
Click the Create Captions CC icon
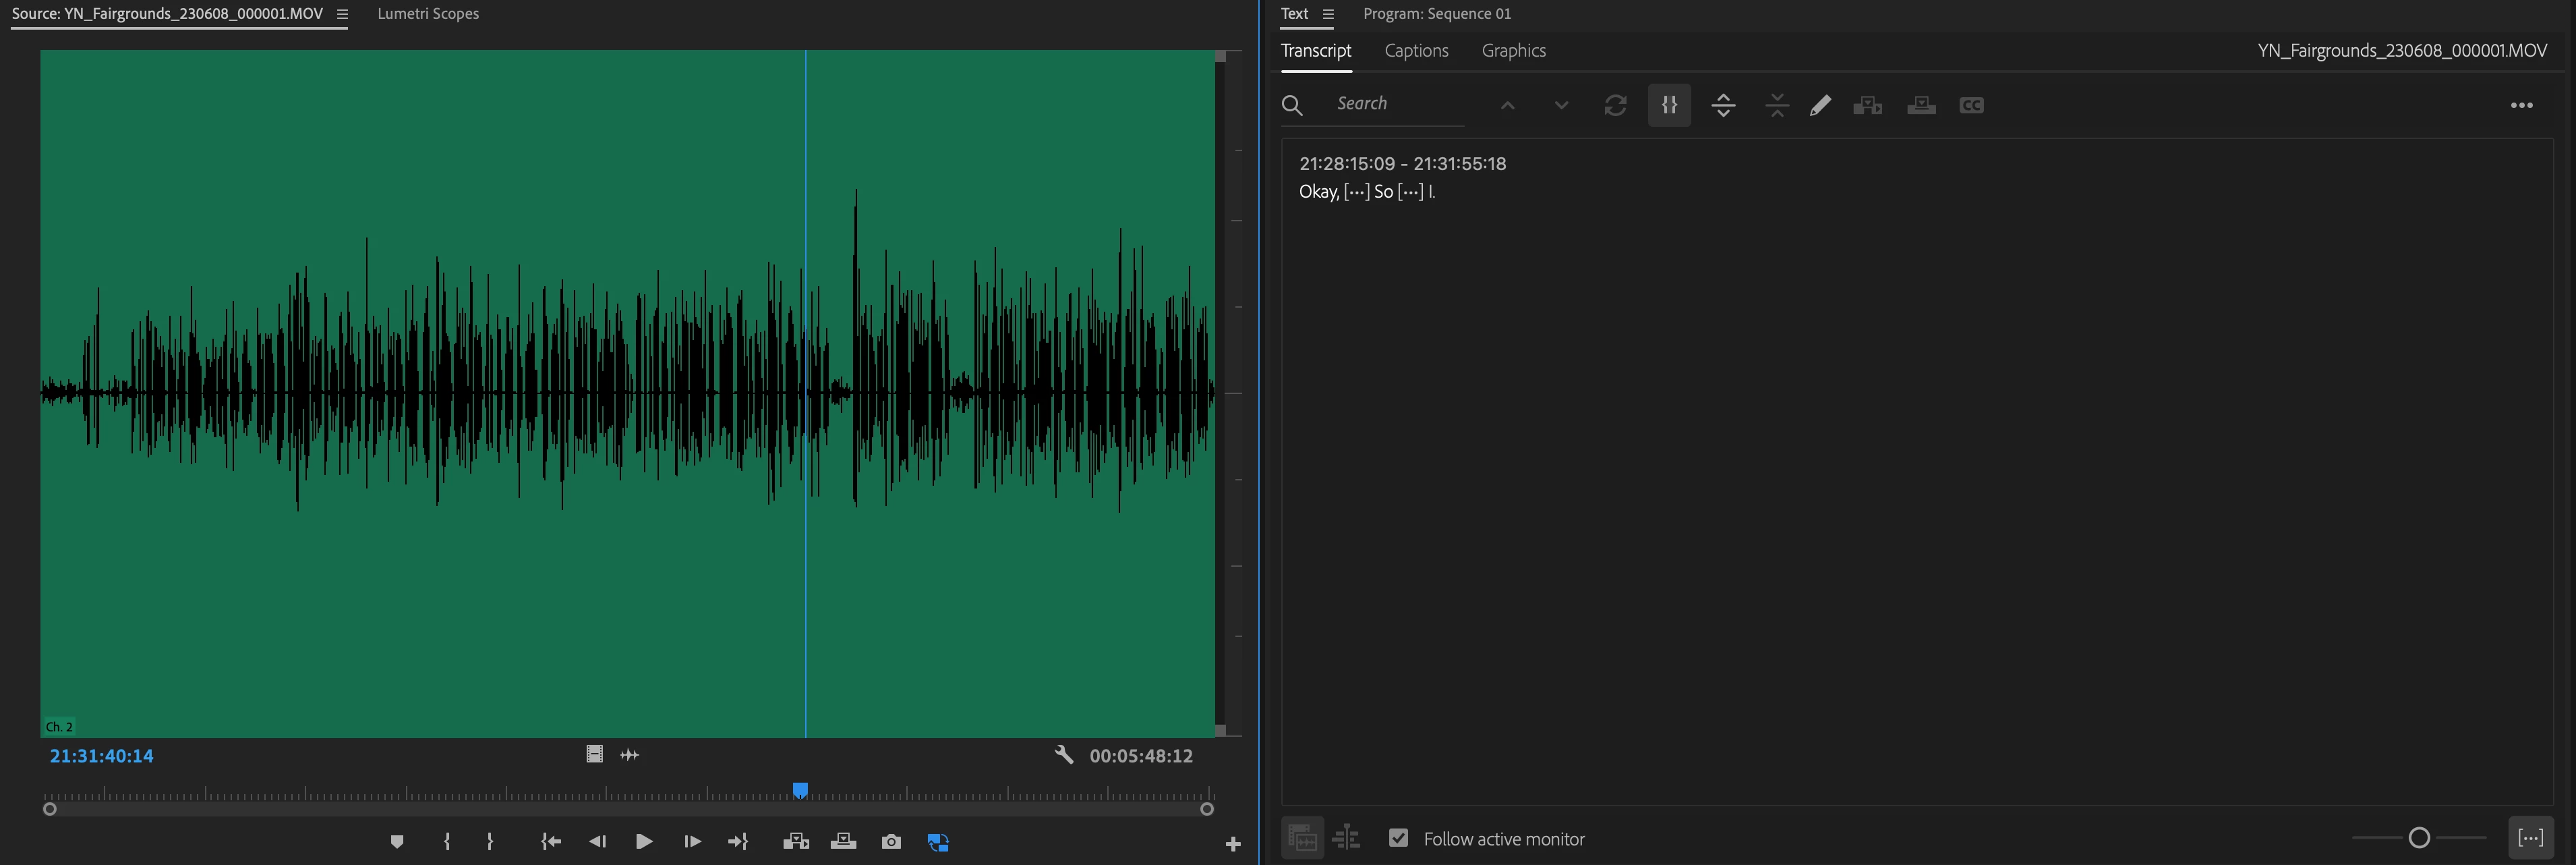pyautogui.click(x=1971, y=105)
